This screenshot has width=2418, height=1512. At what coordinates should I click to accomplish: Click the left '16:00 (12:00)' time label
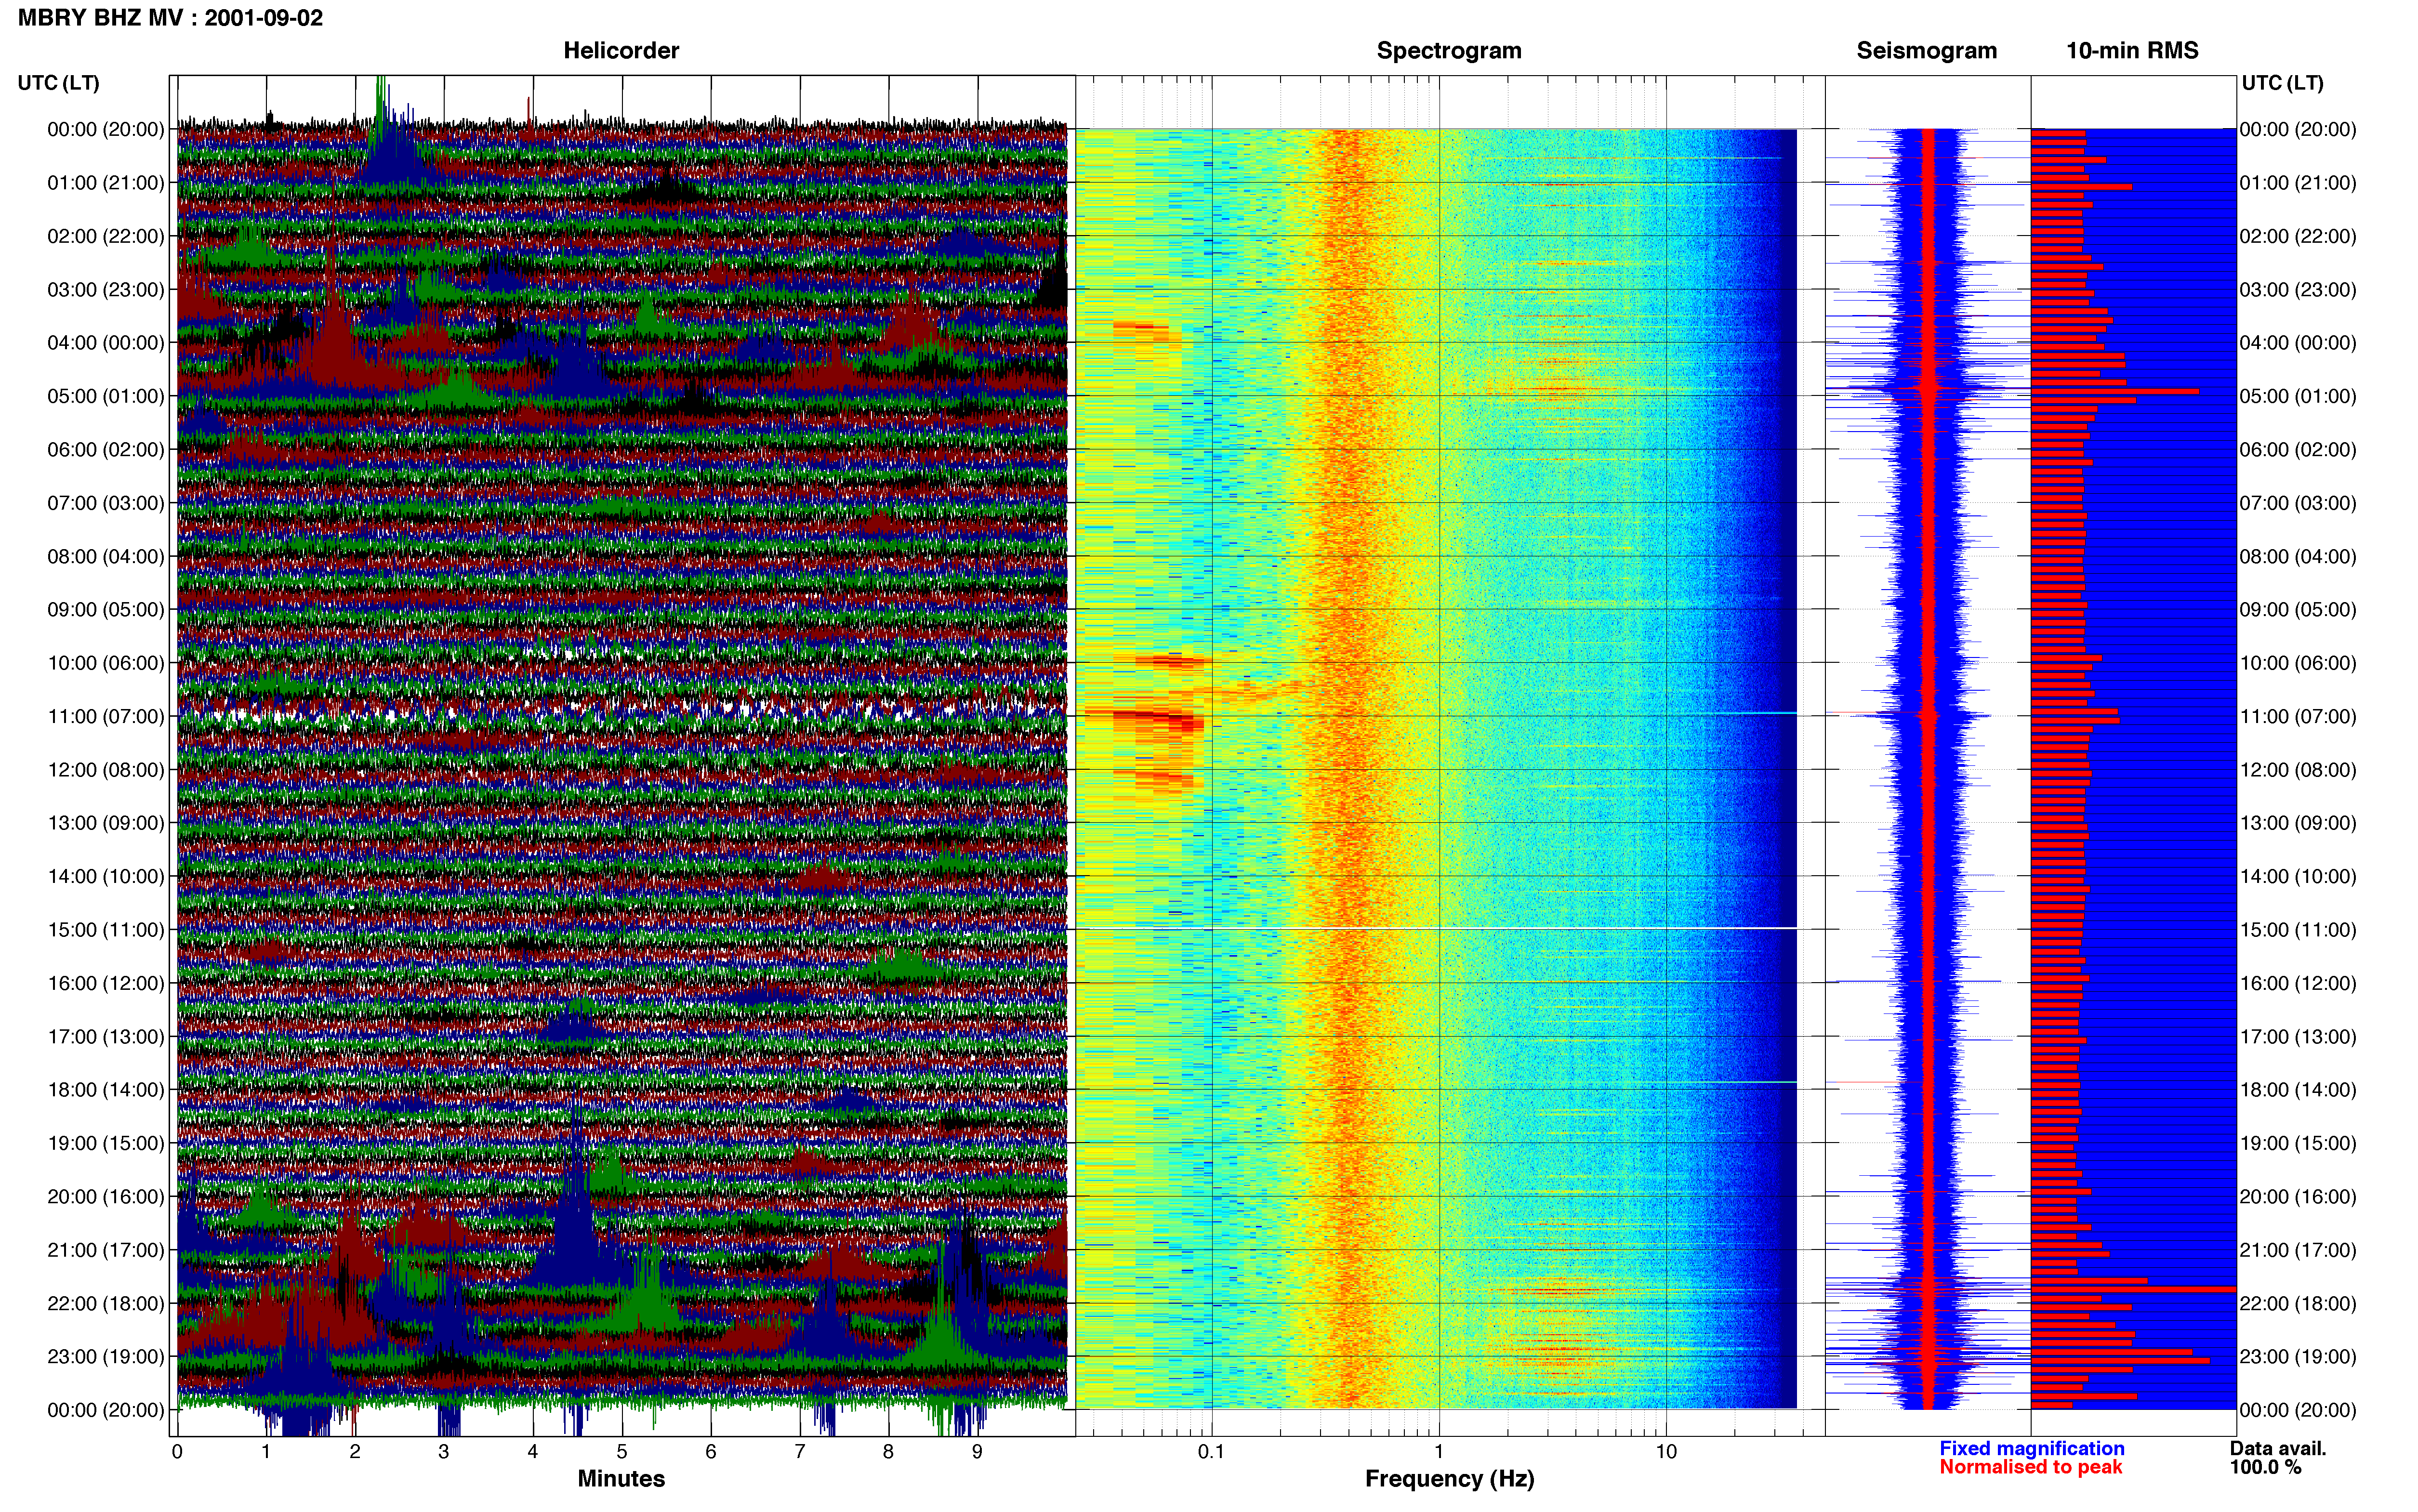106,983
